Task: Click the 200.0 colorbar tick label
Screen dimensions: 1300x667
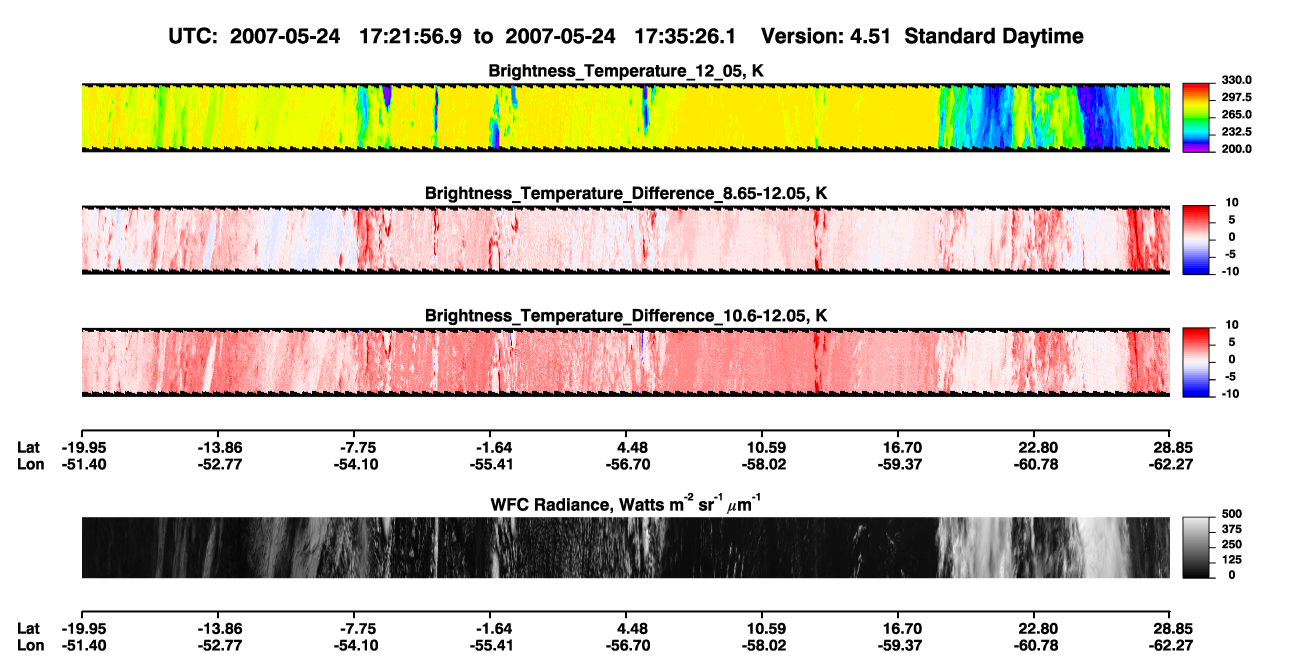Action: (x=1235, y=149)
